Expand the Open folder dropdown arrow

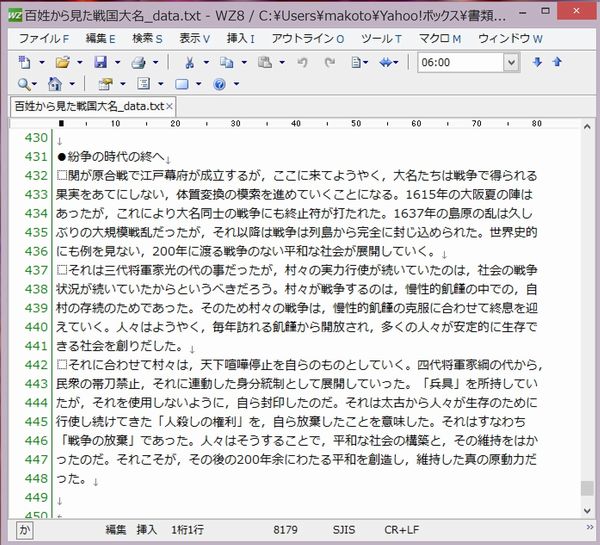click(80, 62)
